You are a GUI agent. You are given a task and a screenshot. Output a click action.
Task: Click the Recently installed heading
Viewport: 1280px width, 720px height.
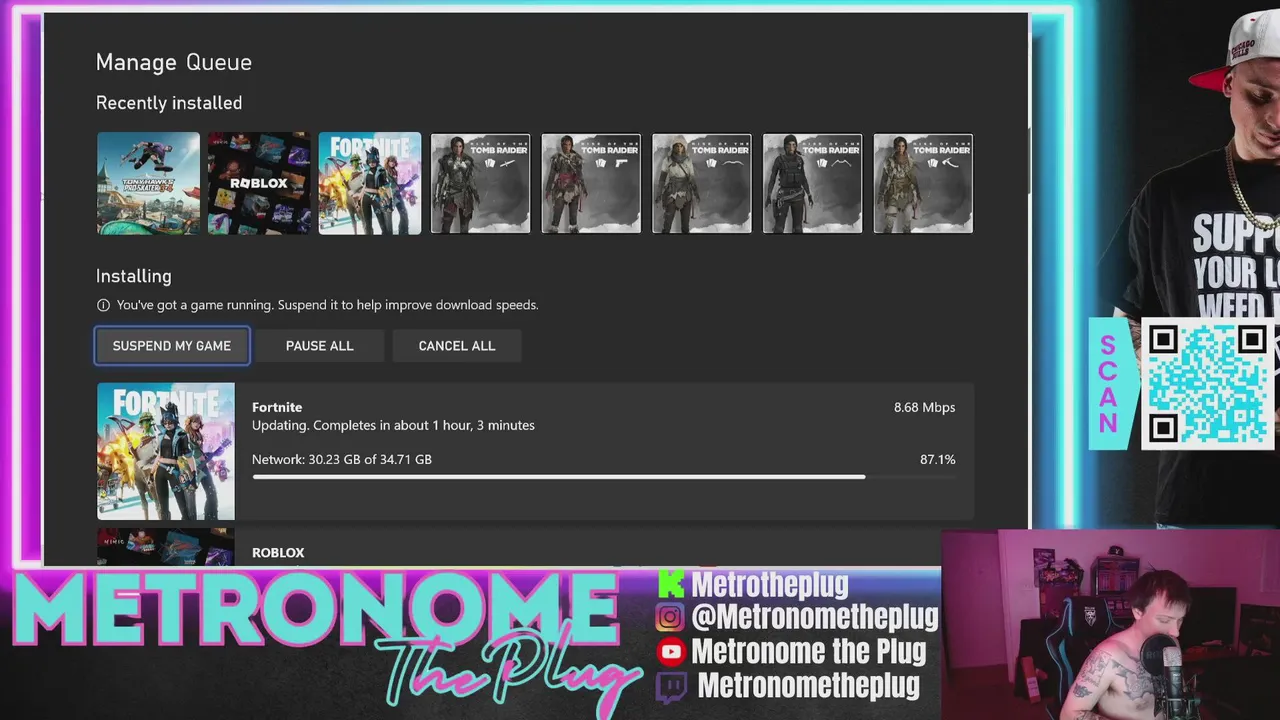(x=169, y=103)
